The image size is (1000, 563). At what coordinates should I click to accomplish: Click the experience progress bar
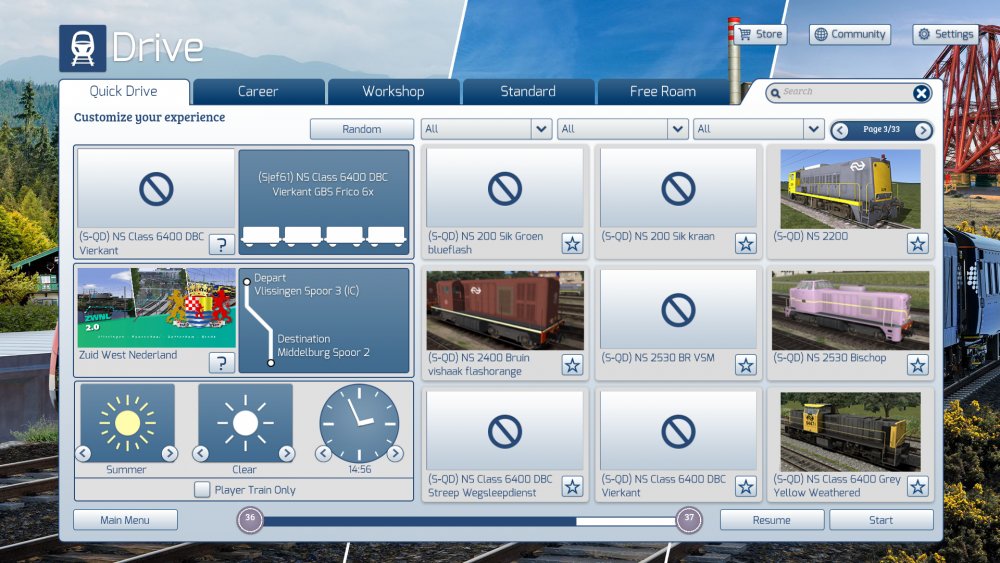tap(469, 521)
